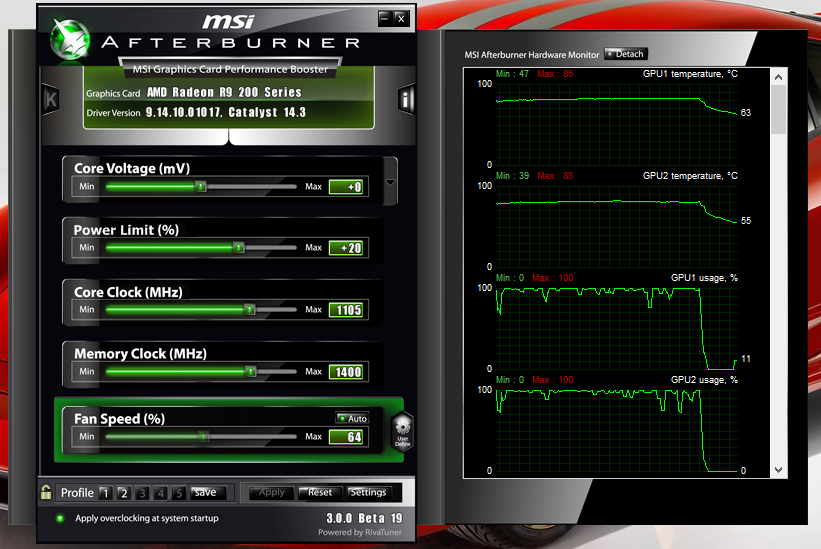
Task: Click the Reset button
Action: [x=319, y=492]
